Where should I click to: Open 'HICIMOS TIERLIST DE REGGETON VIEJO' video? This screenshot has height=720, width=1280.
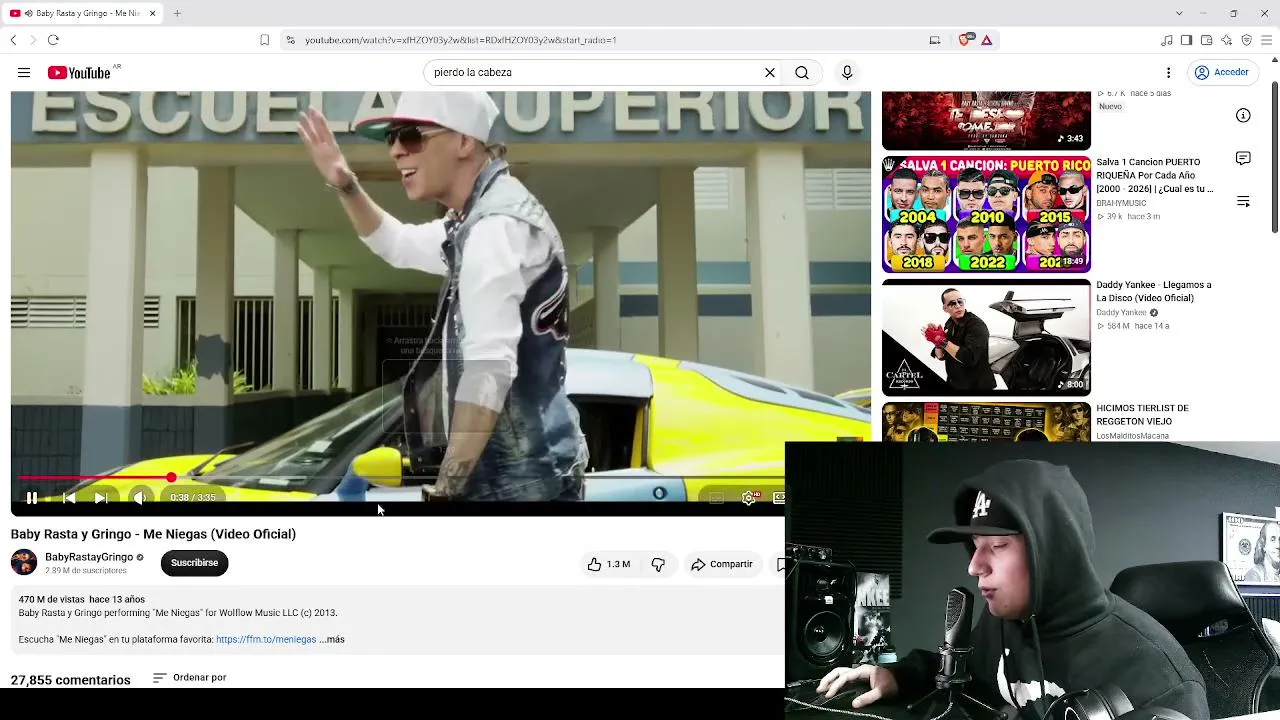point(1142,414)
